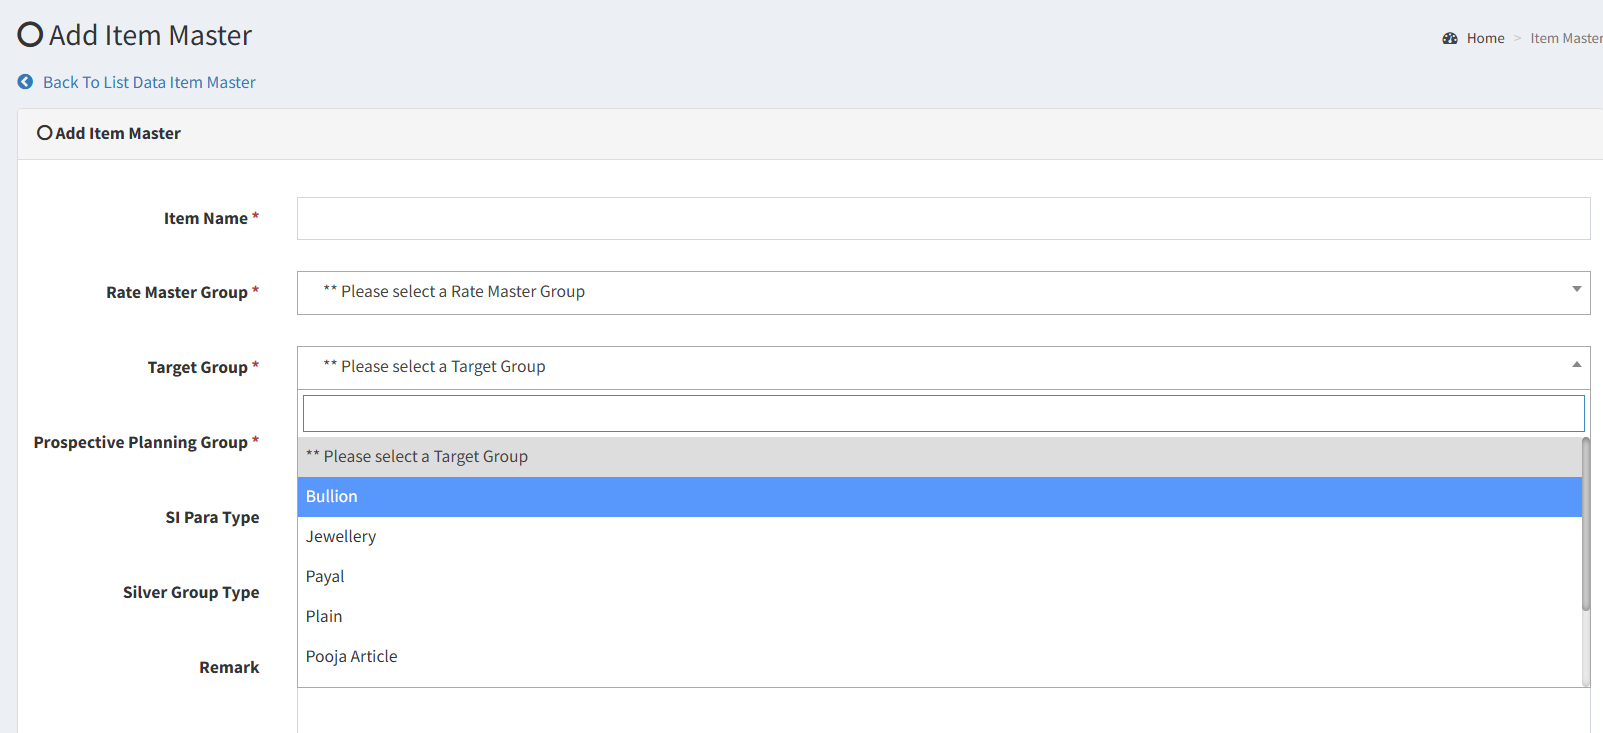Focus the Item Name input field
This screenshot has height=733, width=1603.
[x=943, y=218]
